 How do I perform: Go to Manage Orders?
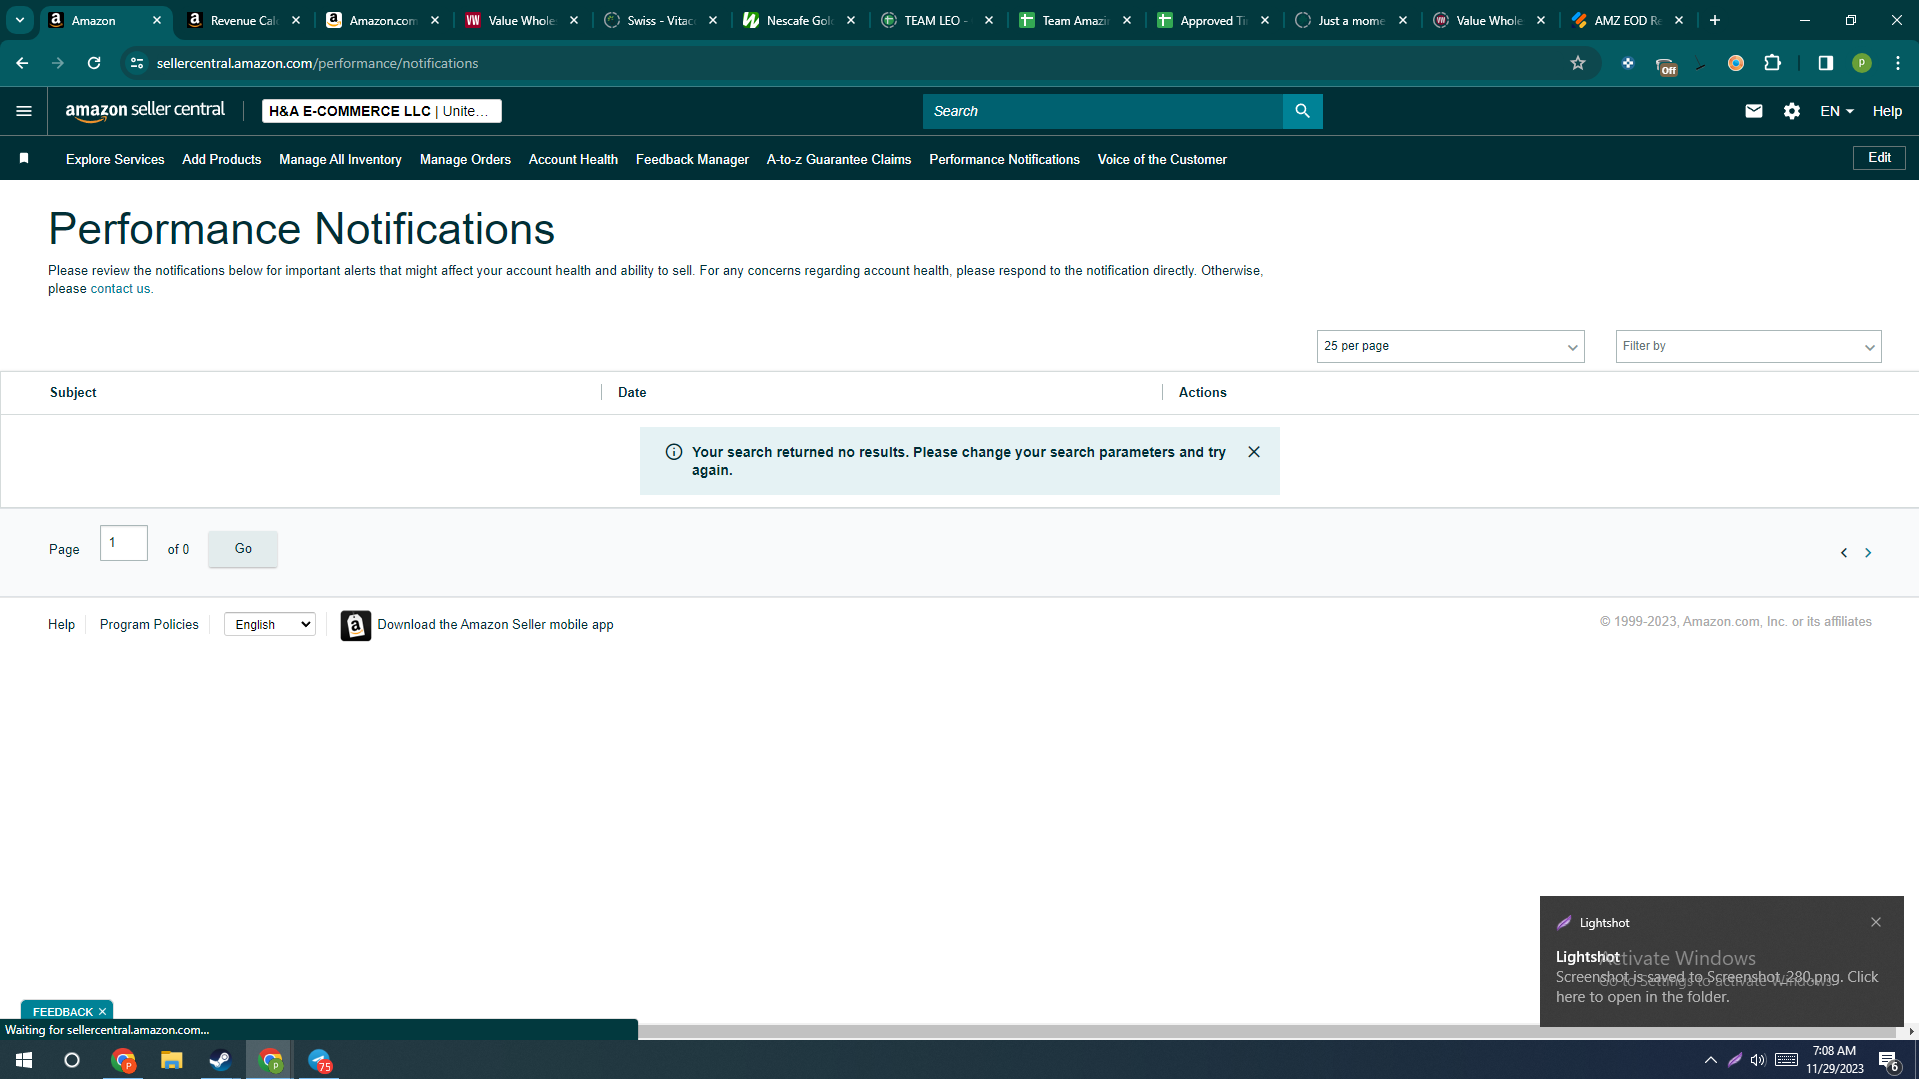click(465, 159)
